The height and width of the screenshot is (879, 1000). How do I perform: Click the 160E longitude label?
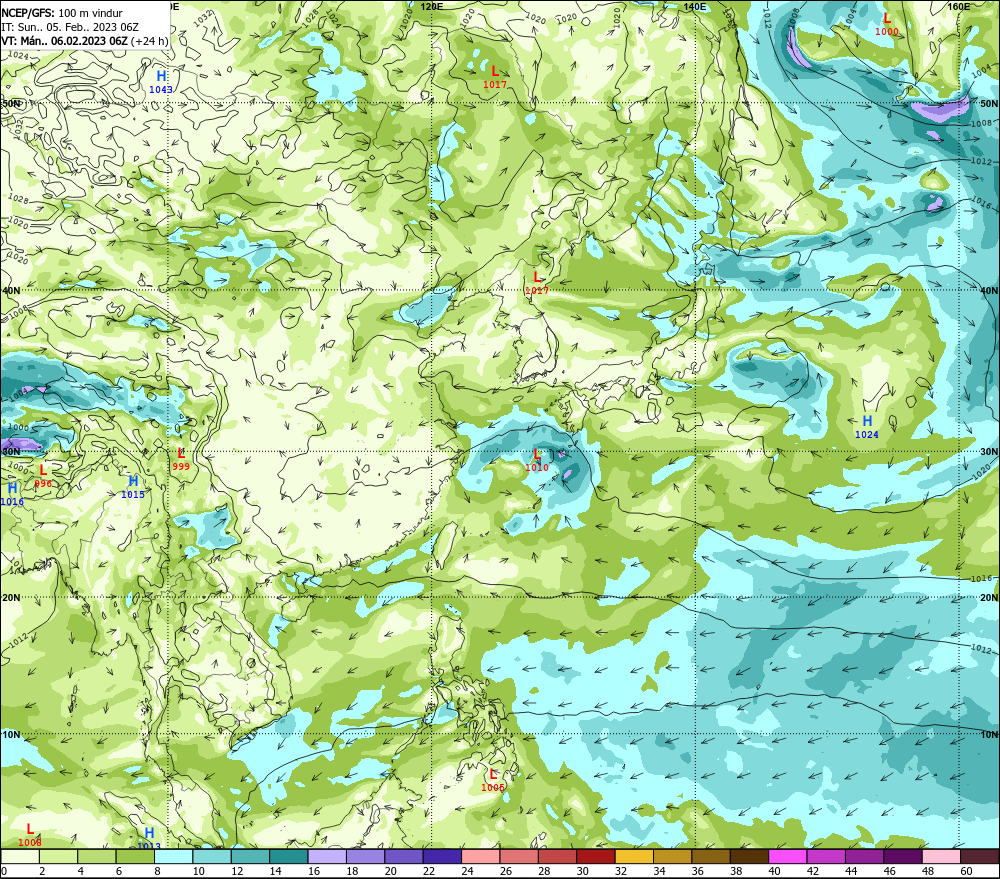(959, 6)
